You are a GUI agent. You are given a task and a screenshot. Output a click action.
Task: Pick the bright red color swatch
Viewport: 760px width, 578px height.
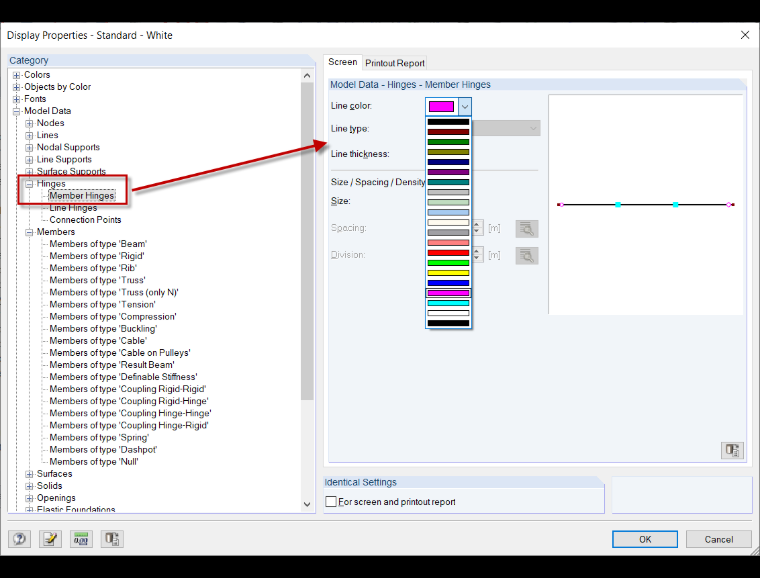pyautogui.click(x=448, y=252)
